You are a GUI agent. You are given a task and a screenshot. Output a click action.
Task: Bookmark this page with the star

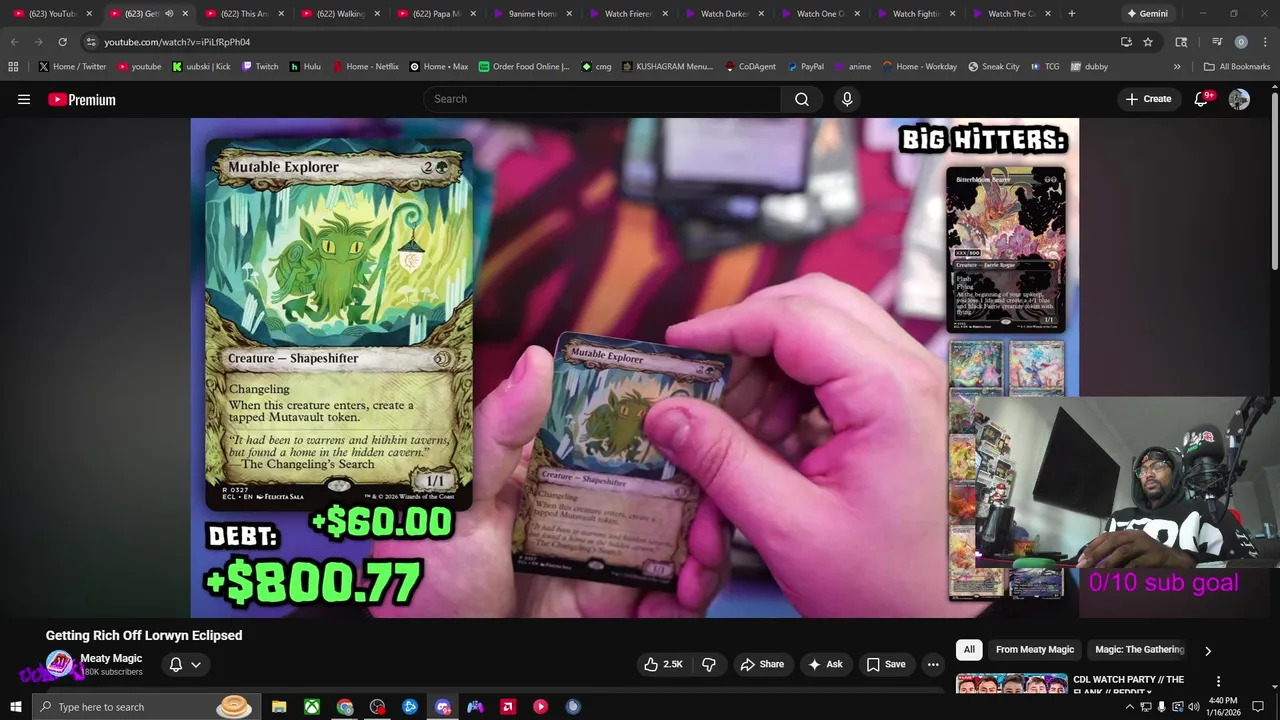[1148, 42]
